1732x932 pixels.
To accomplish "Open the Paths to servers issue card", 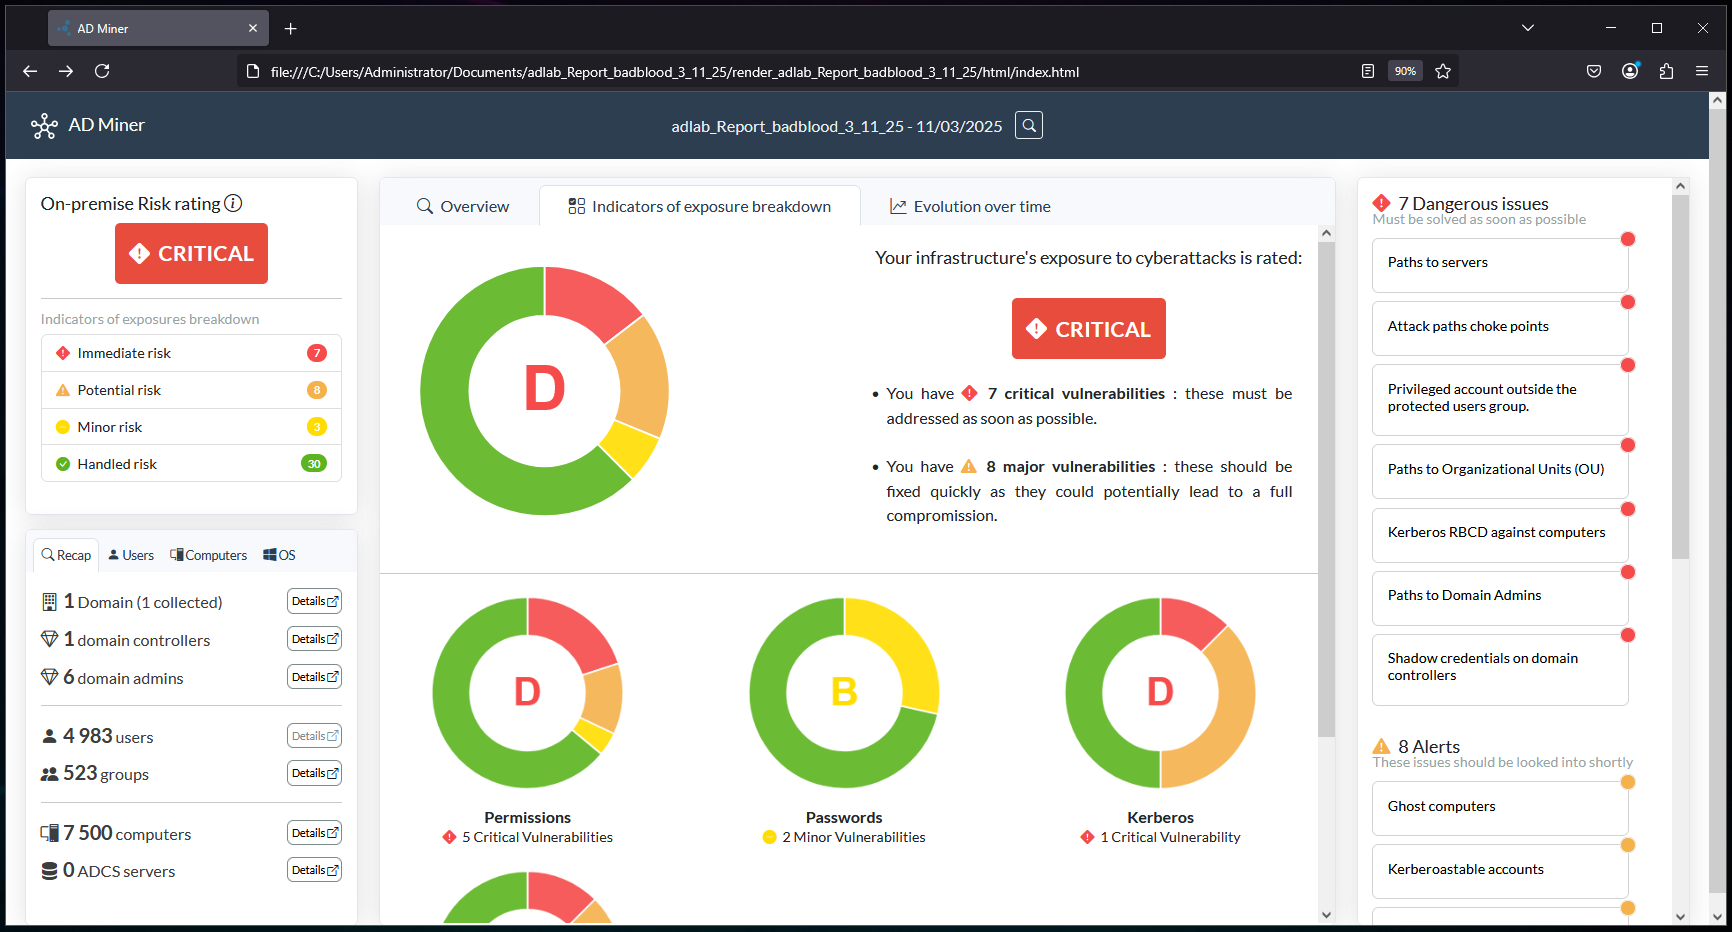I will [1500, 264].
